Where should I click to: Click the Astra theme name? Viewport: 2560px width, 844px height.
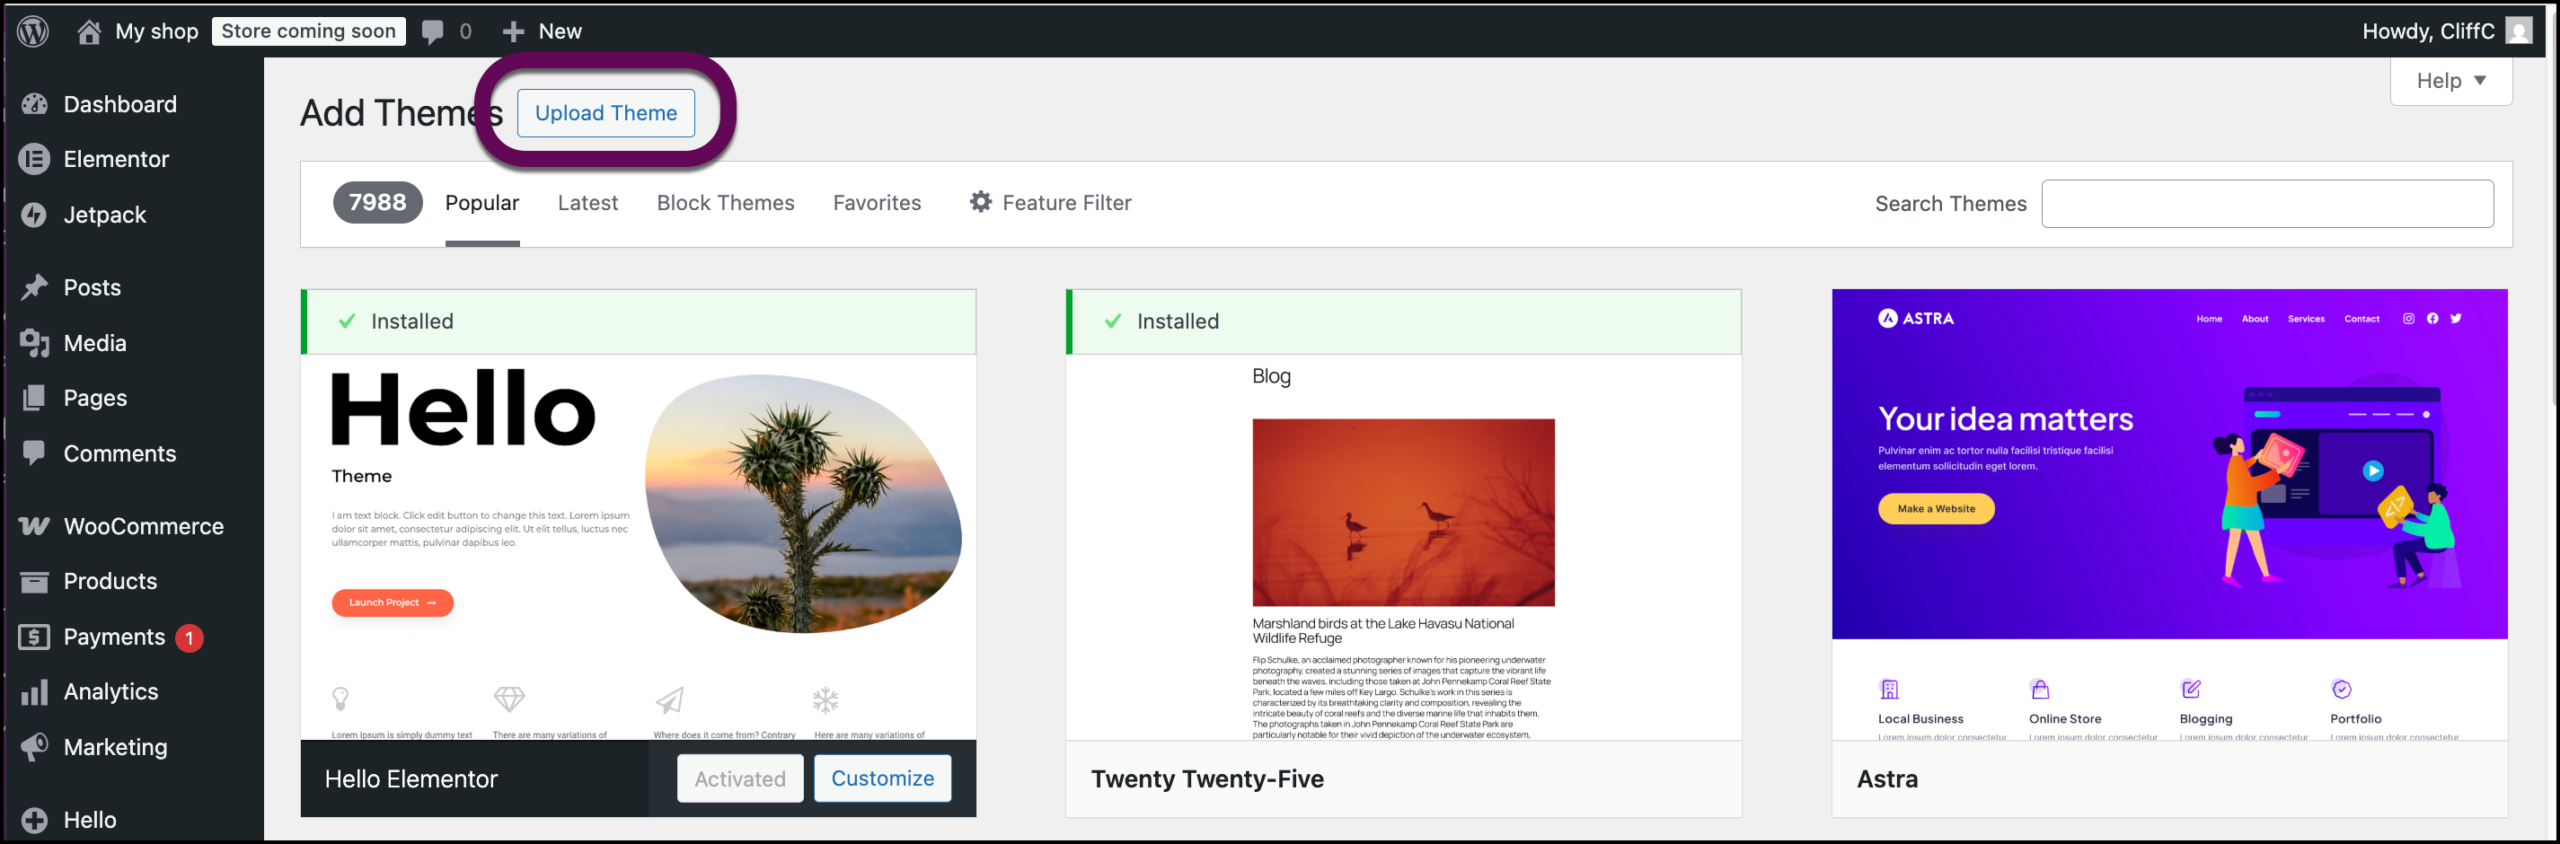[1887, 779]
